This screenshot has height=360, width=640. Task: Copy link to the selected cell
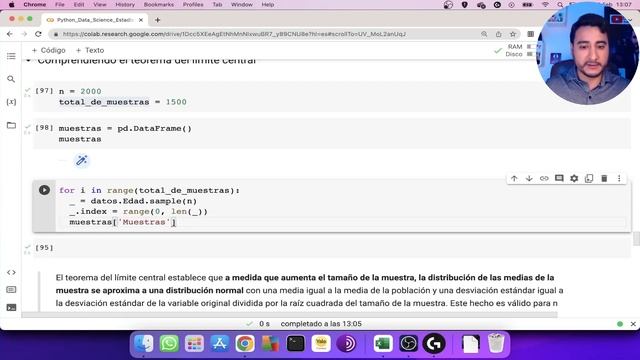544,178
